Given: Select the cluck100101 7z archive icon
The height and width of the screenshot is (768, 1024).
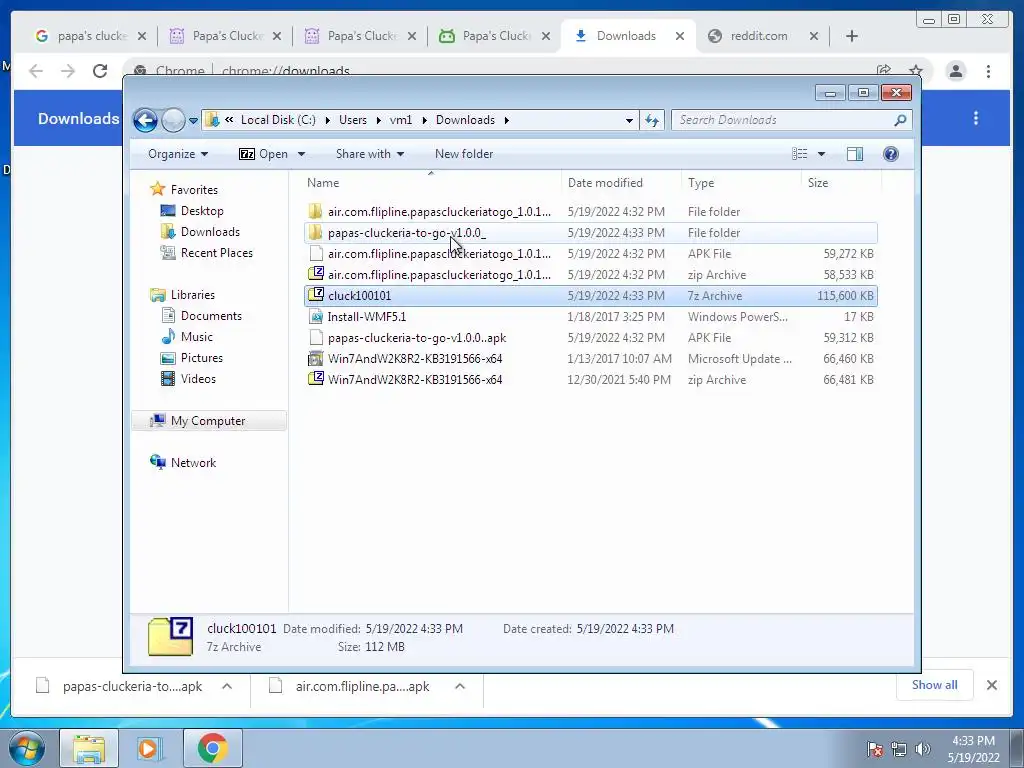Looking at the screenshot, I should [315, 295].
